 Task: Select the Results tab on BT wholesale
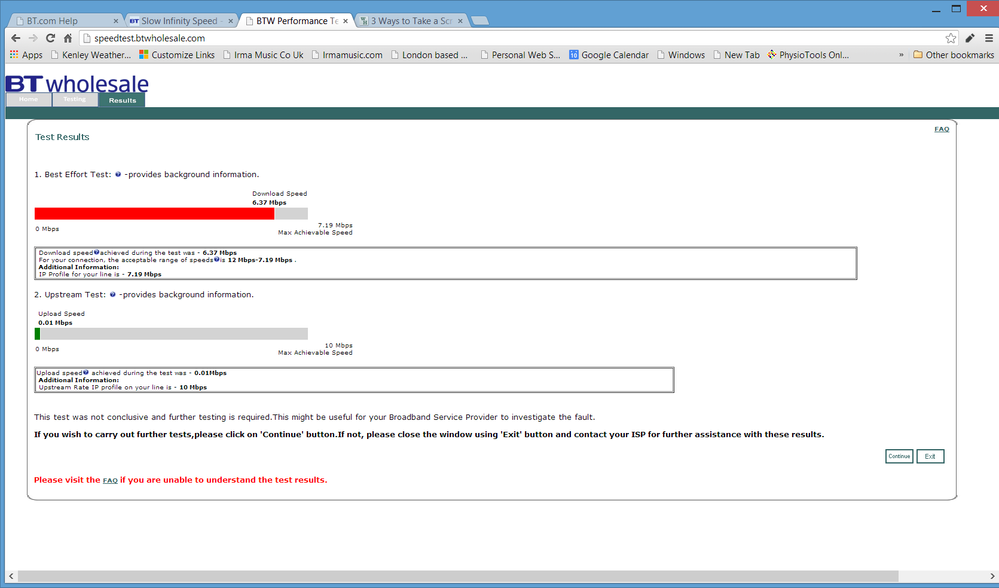click(122, 100)
